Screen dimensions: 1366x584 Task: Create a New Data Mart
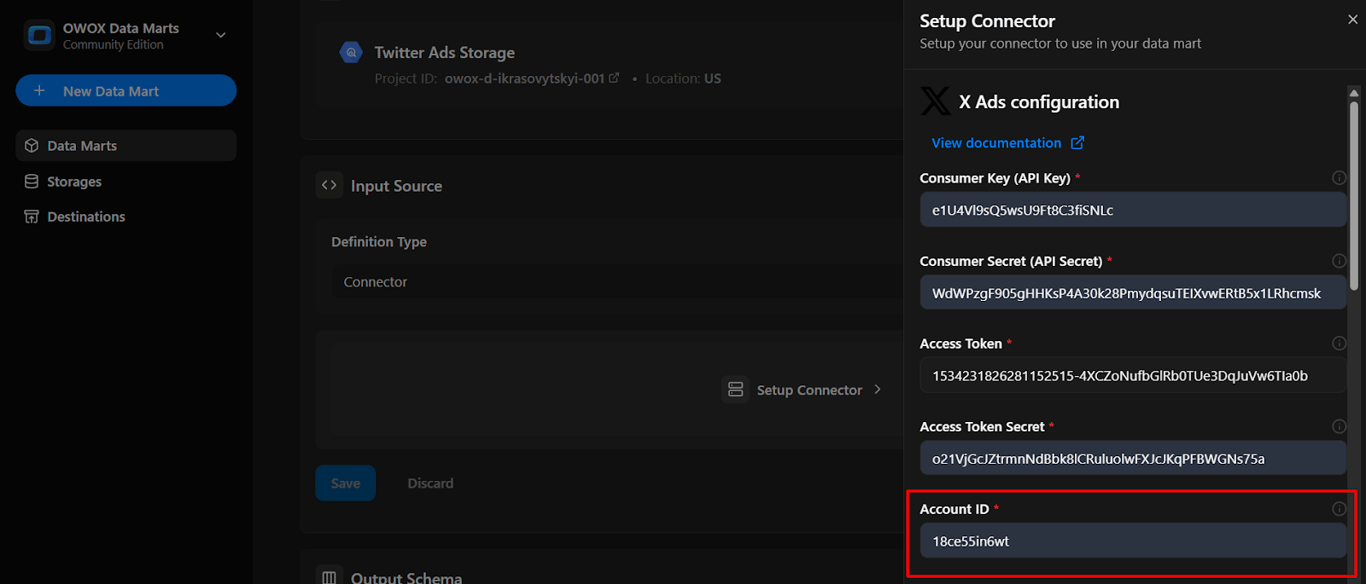coord(126,91)
